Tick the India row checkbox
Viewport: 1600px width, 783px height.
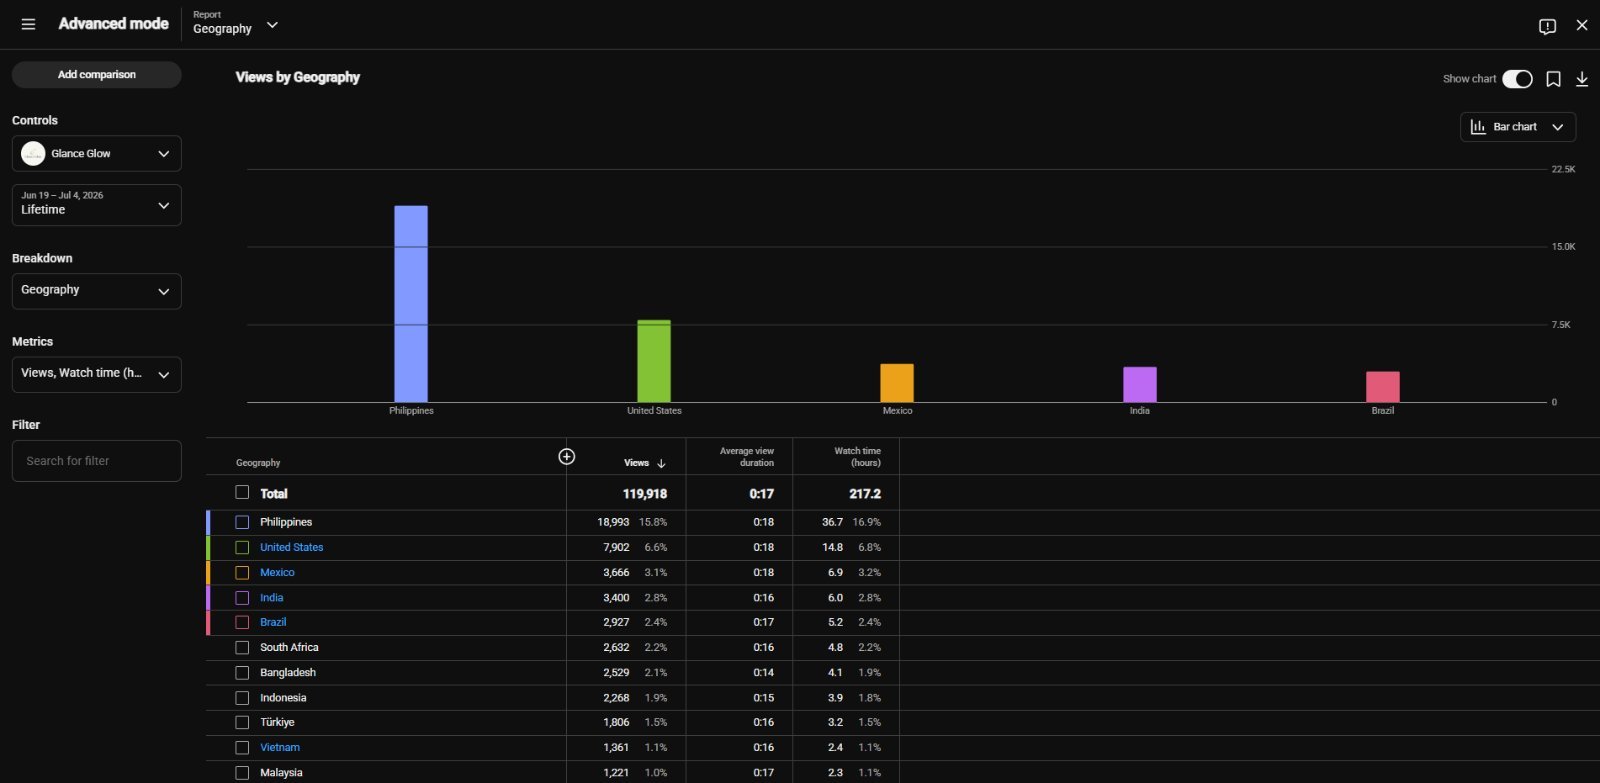click(x=242, y=597)
